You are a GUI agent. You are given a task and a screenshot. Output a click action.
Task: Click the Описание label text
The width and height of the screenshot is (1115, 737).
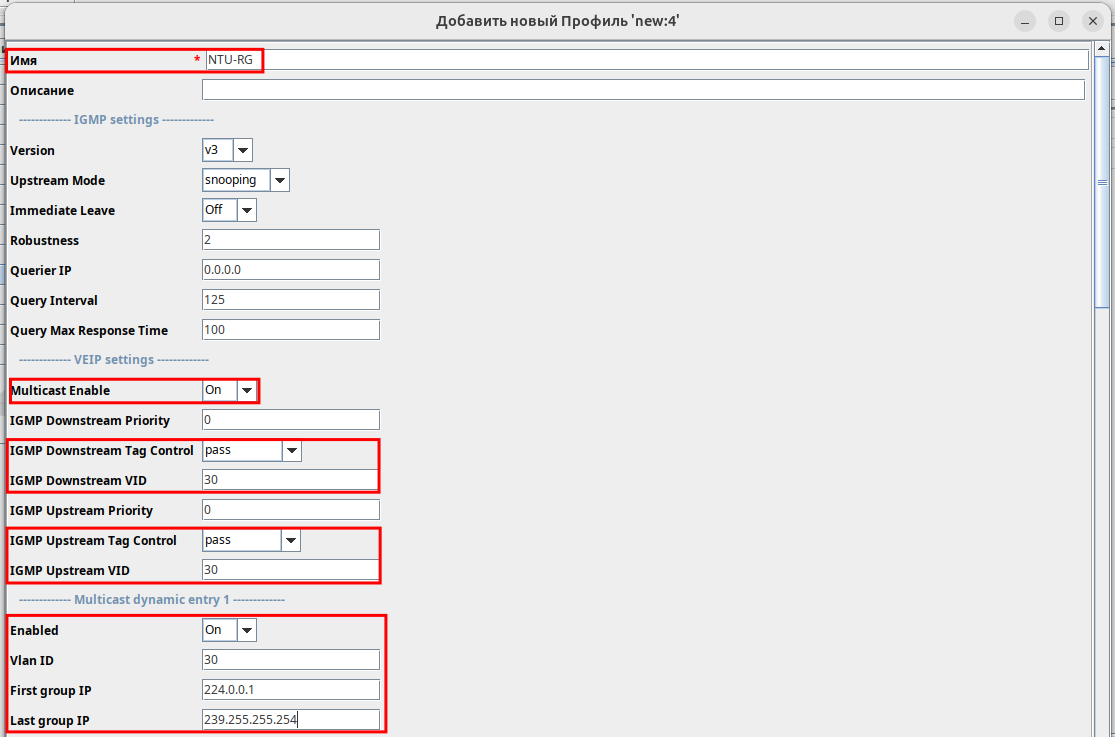(x=42, y=90)
